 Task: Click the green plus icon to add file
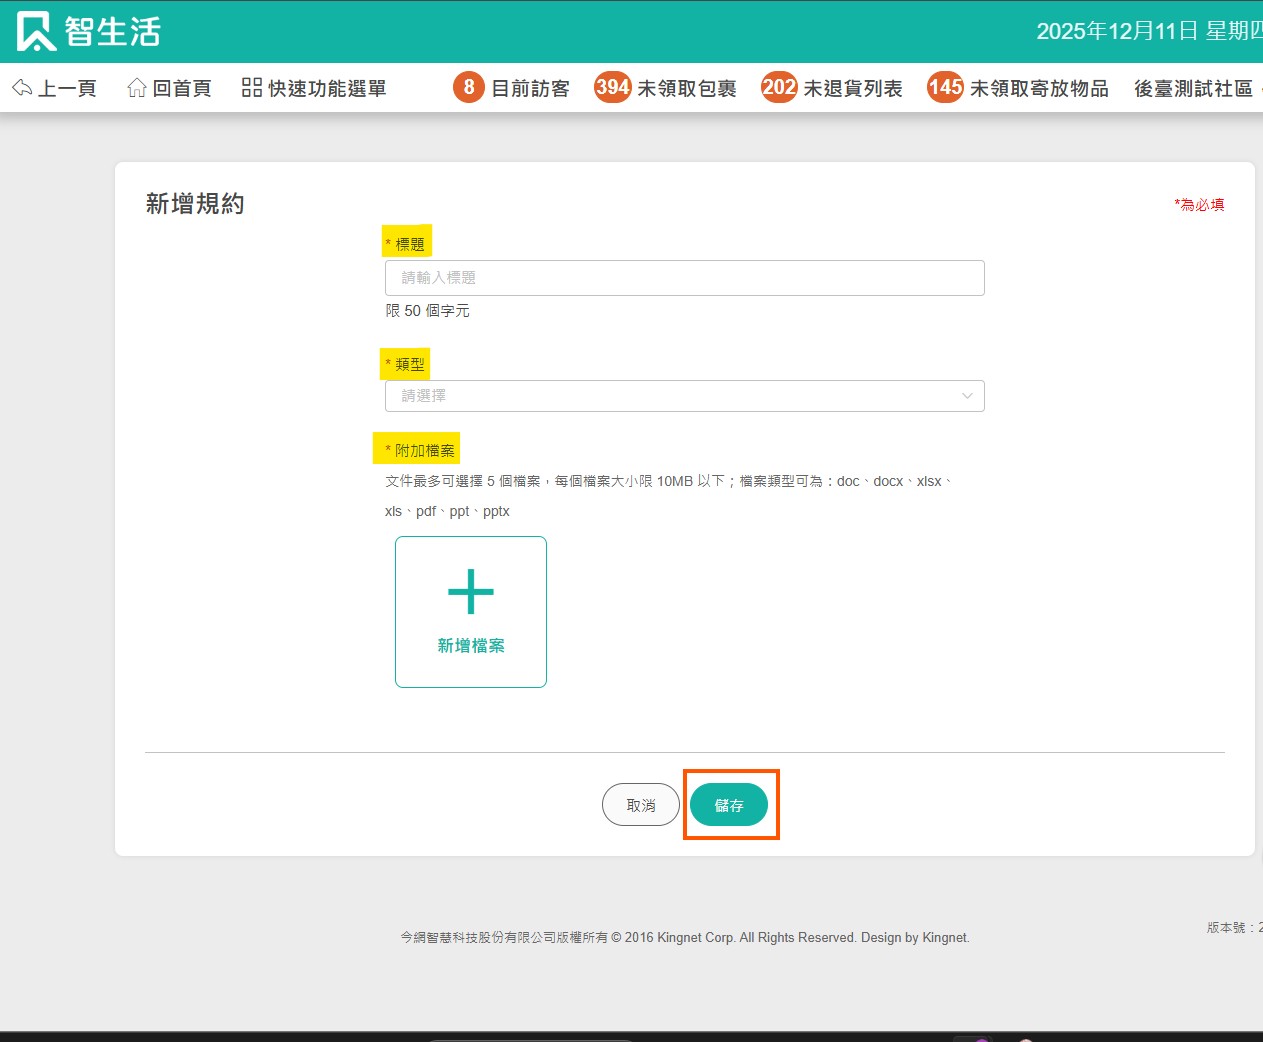pyautogui.click(x=471, y=591)
